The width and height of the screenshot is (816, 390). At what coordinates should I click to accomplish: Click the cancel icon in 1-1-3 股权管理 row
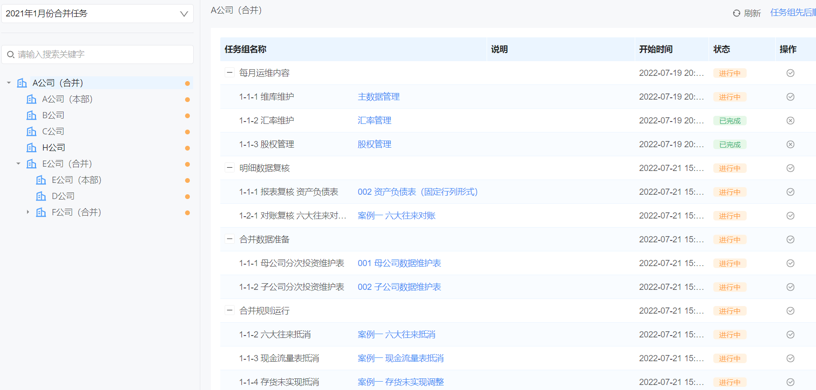[x=790, y=144]
